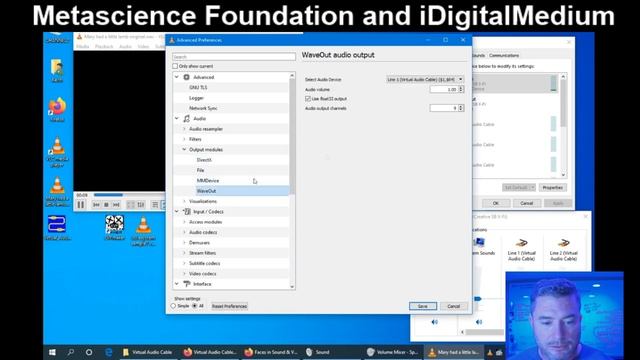This screenshot has height=360, width=640.
Task: Open the user folder desktop icon
Action: point(57,71)
